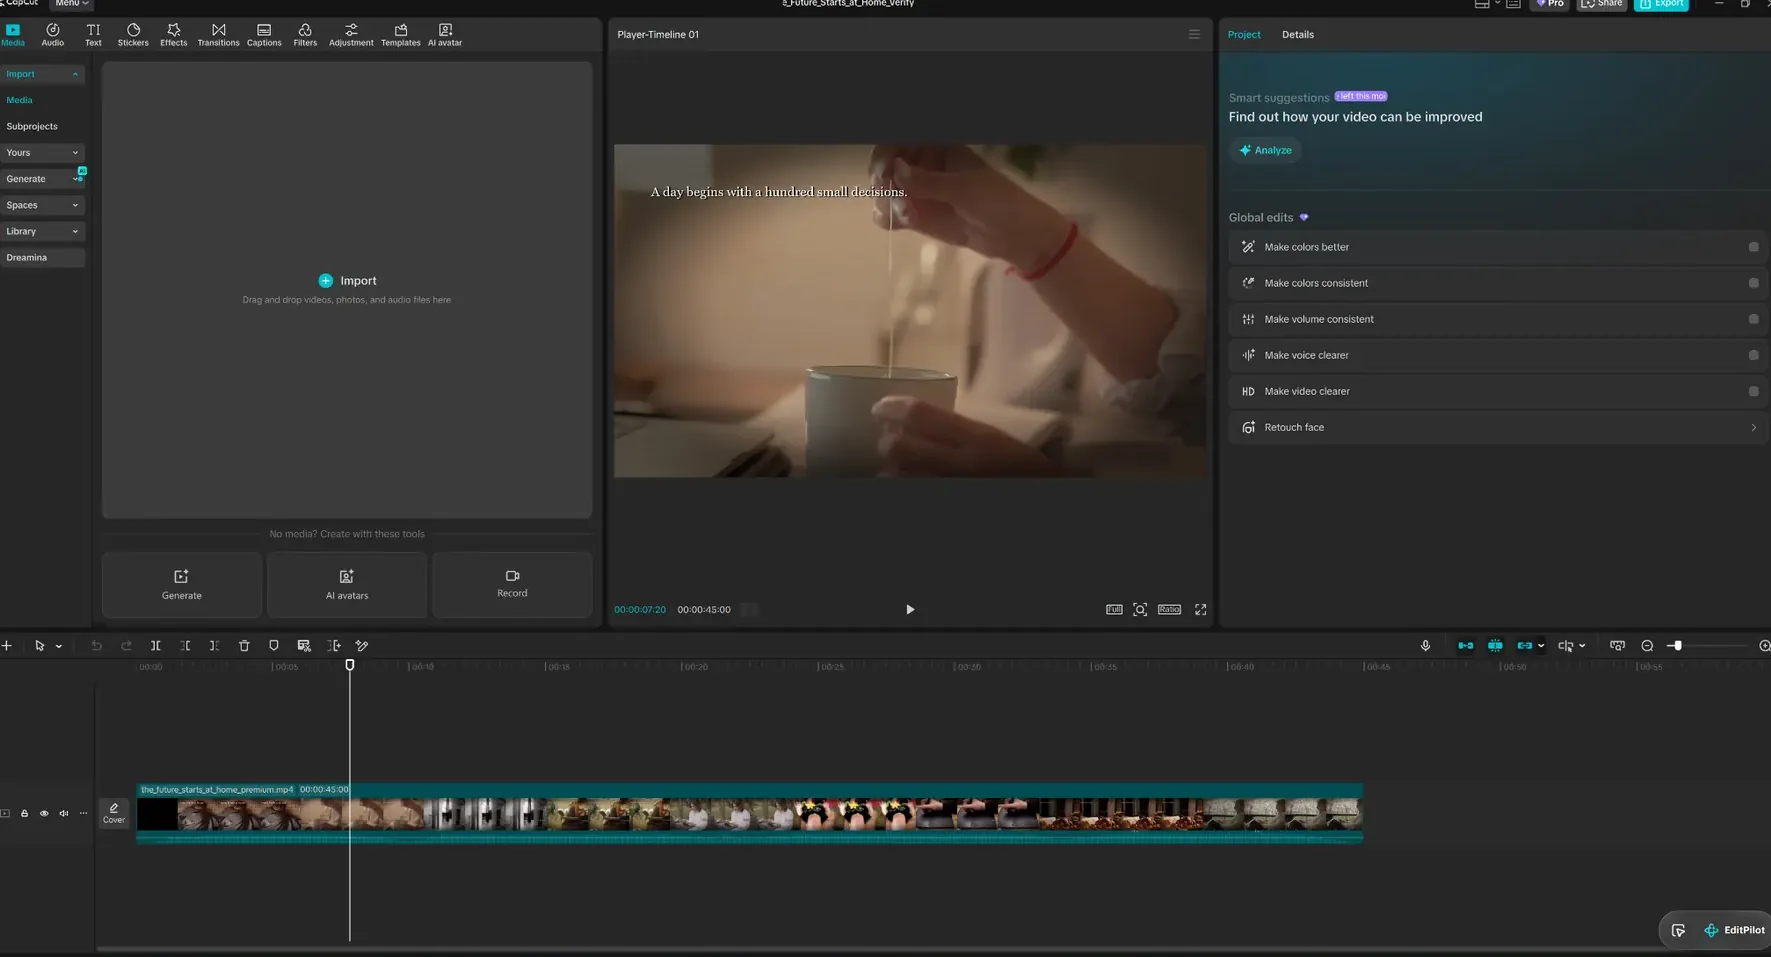Click the playhead marker on the ruler
Viewport: 1771px width, 957px height.
(350, 665)
